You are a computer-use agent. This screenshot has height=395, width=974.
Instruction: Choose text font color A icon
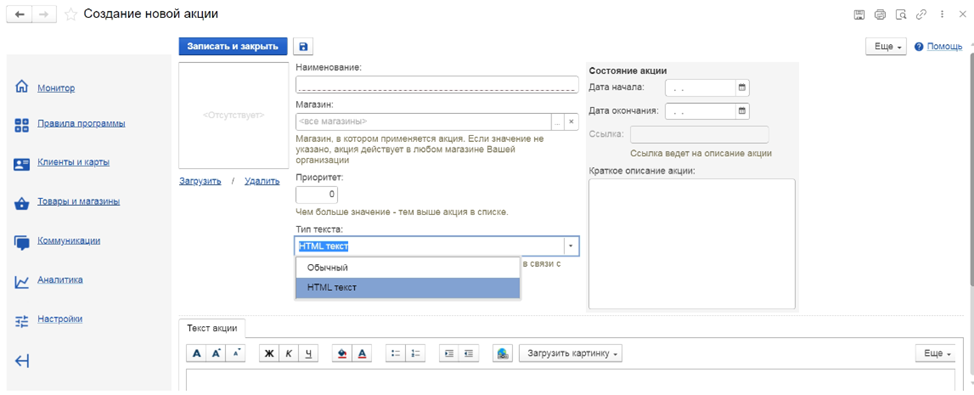362,353
